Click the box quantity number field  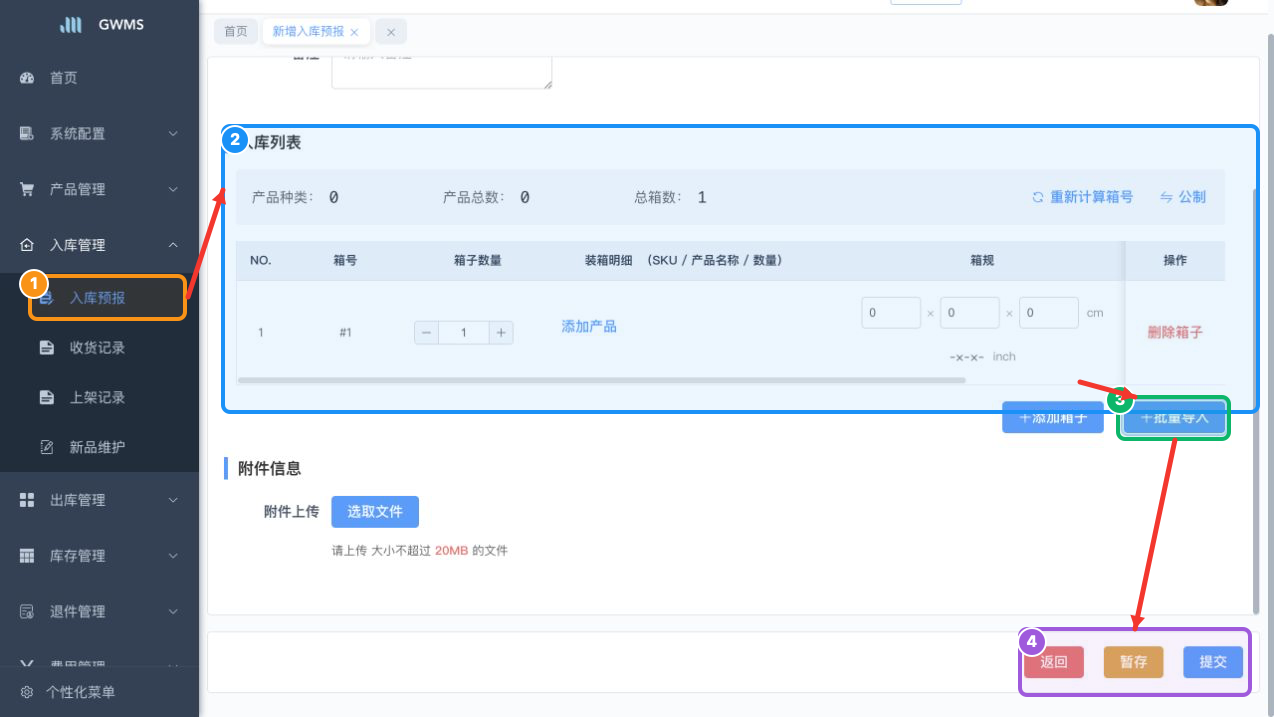[x=464, y=333]
